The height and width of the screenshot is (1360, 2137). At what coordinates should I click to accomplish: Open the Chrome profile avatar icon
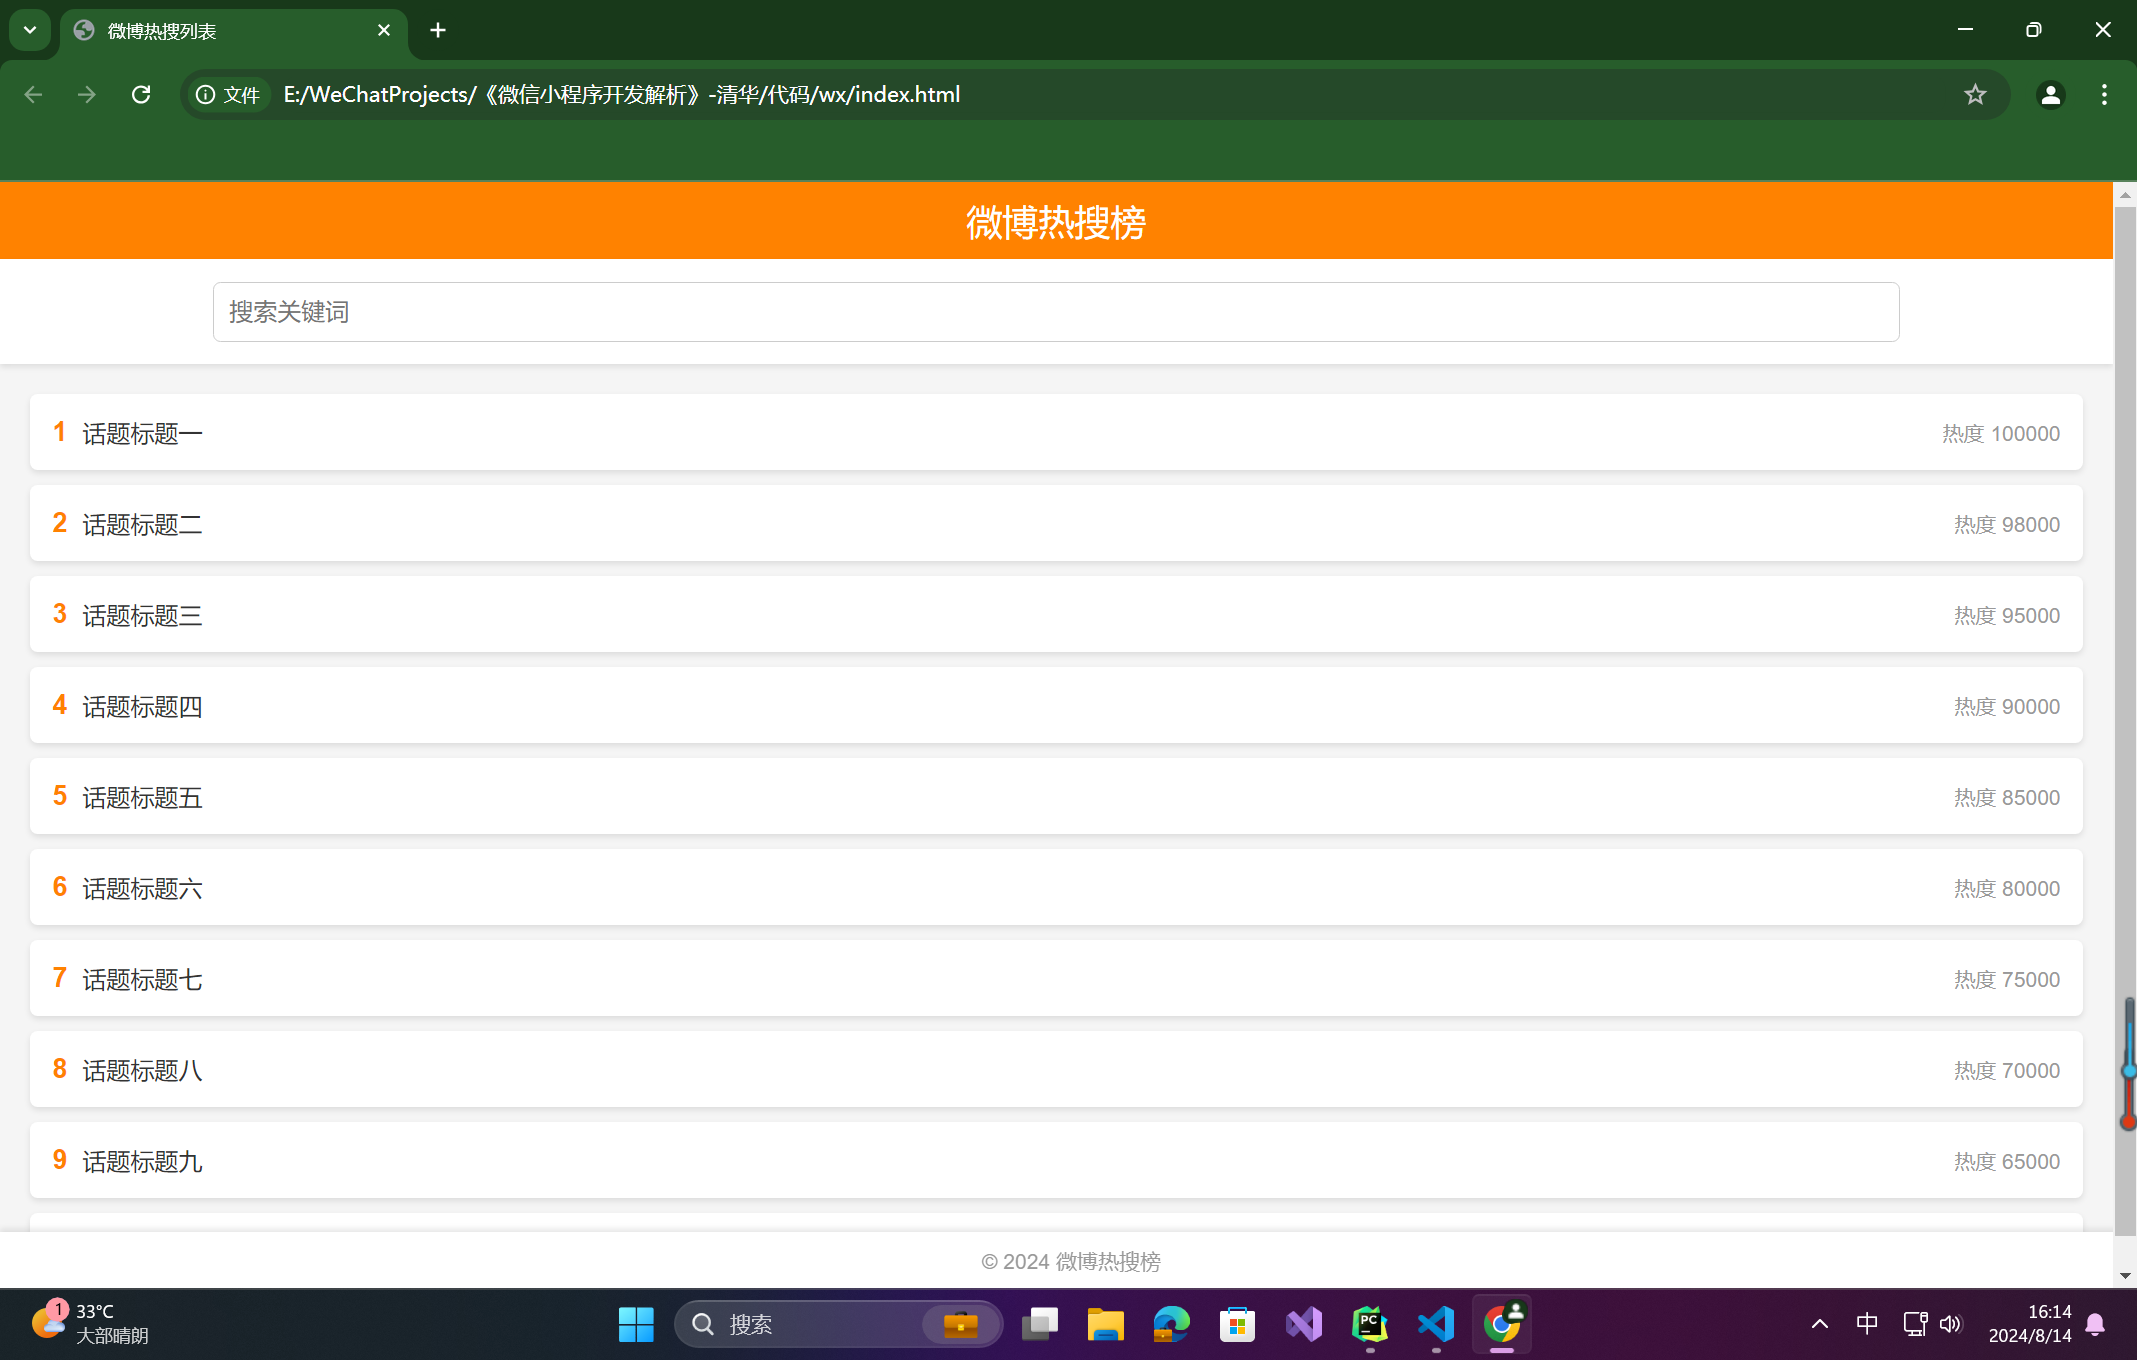click(x=2050, y=94)
